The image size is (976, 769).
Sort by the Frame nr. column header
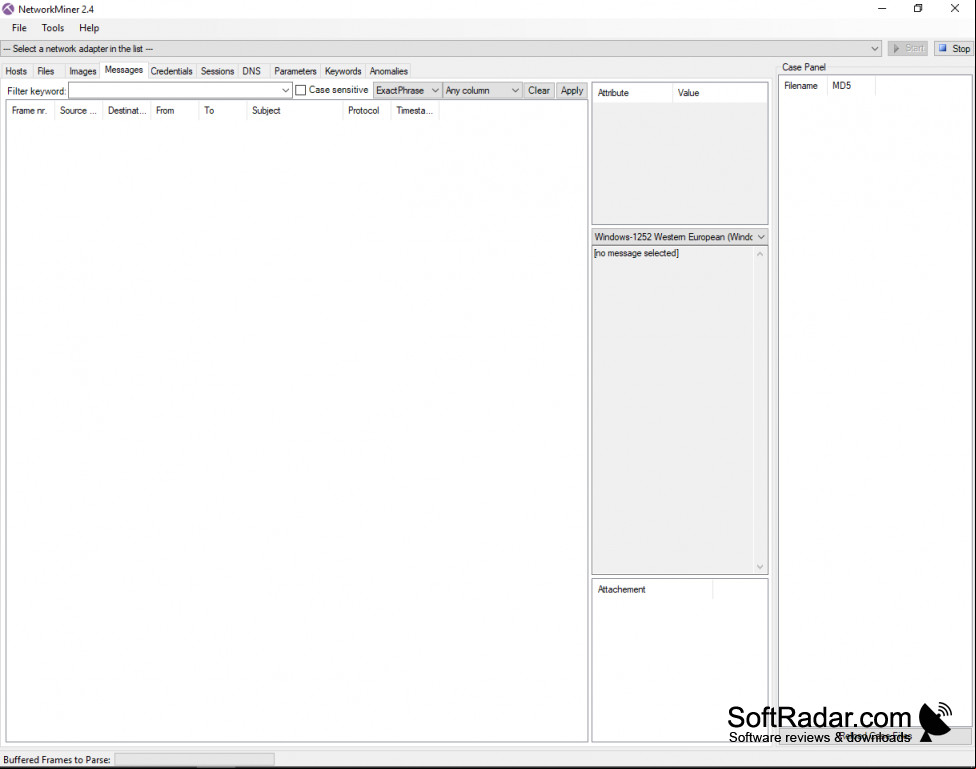[29, 110]
